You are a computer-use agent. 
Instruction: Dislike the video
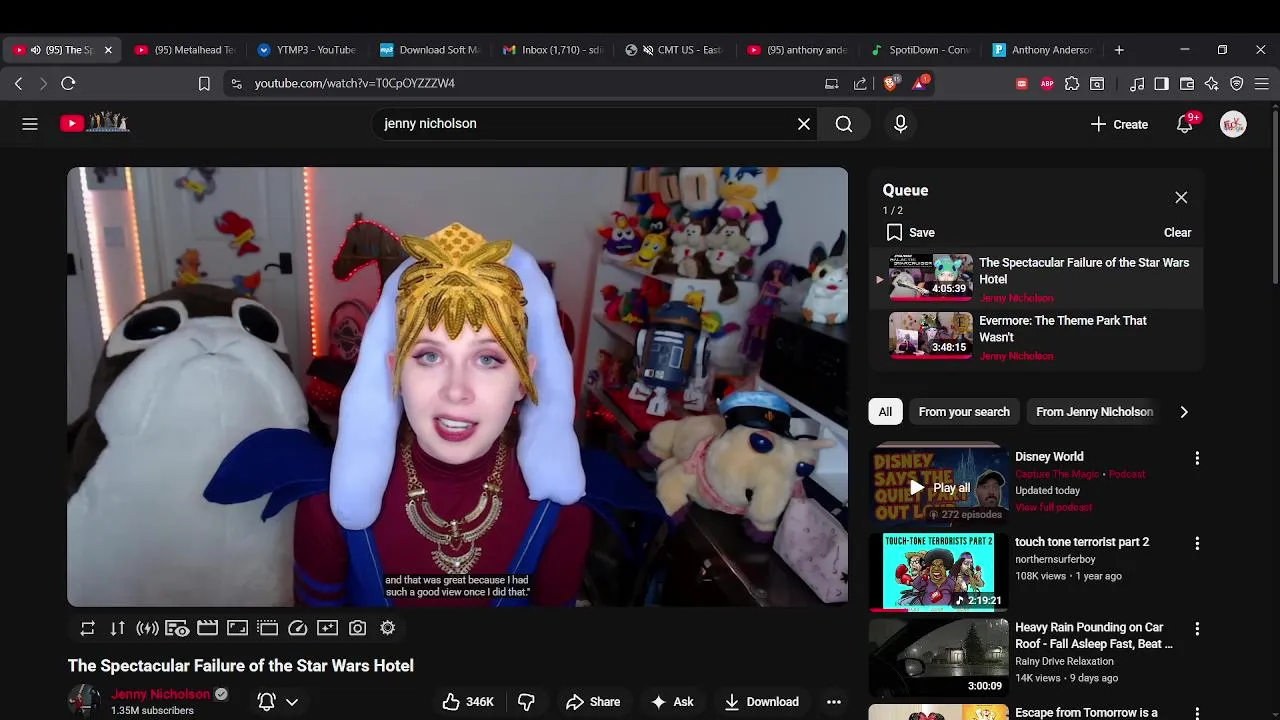pyautogui.click(x=526, y=702)
